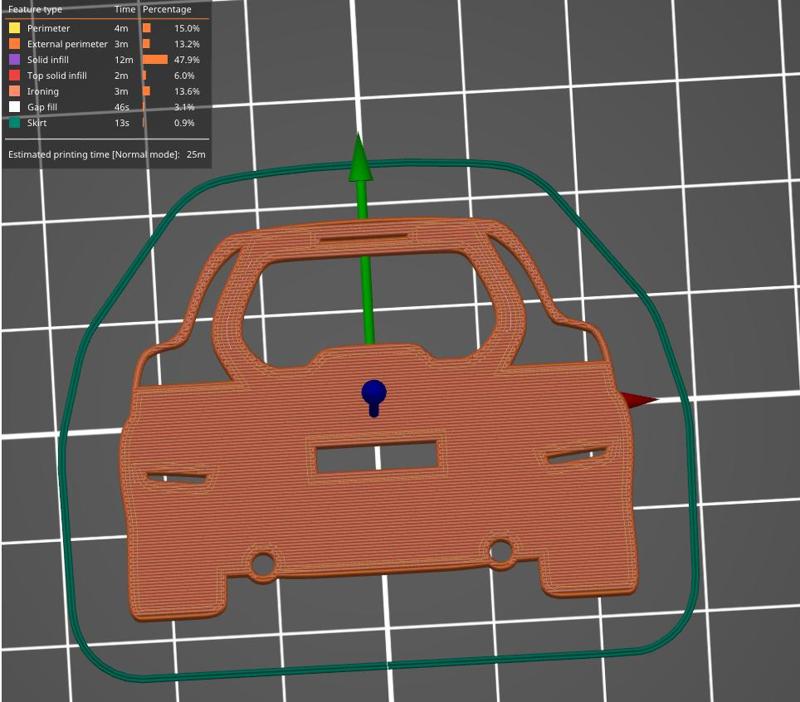Click Estimated printing time Normal mode label
The image size is (800, 702).
click(93, 154)
